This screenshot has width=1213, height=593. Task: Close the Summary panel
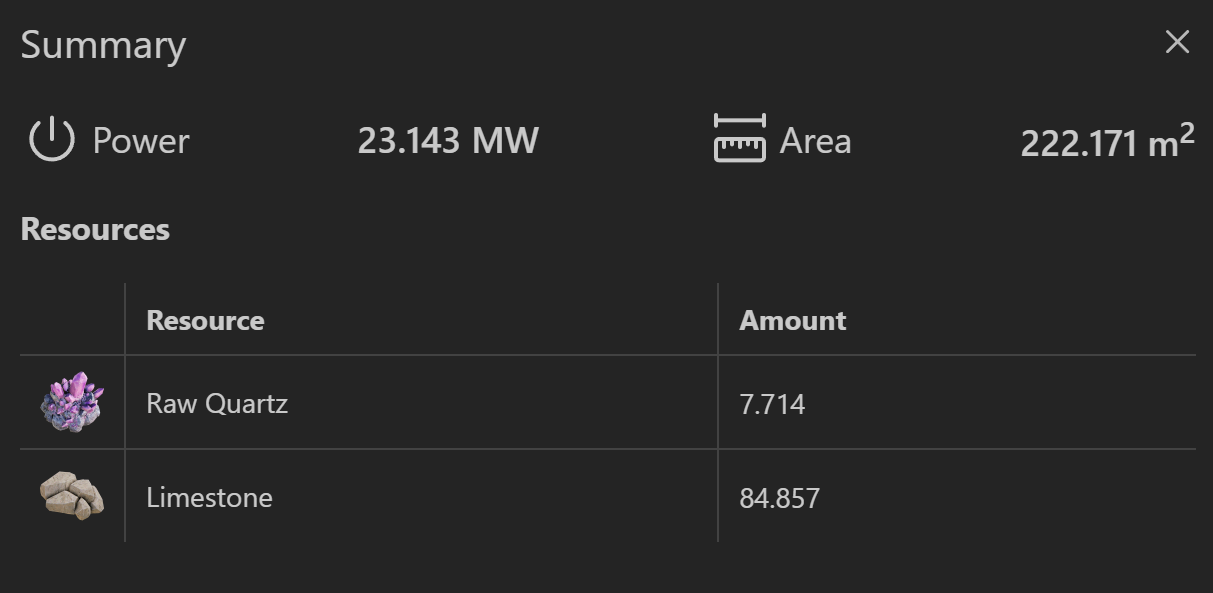(x=1177, y=42)
